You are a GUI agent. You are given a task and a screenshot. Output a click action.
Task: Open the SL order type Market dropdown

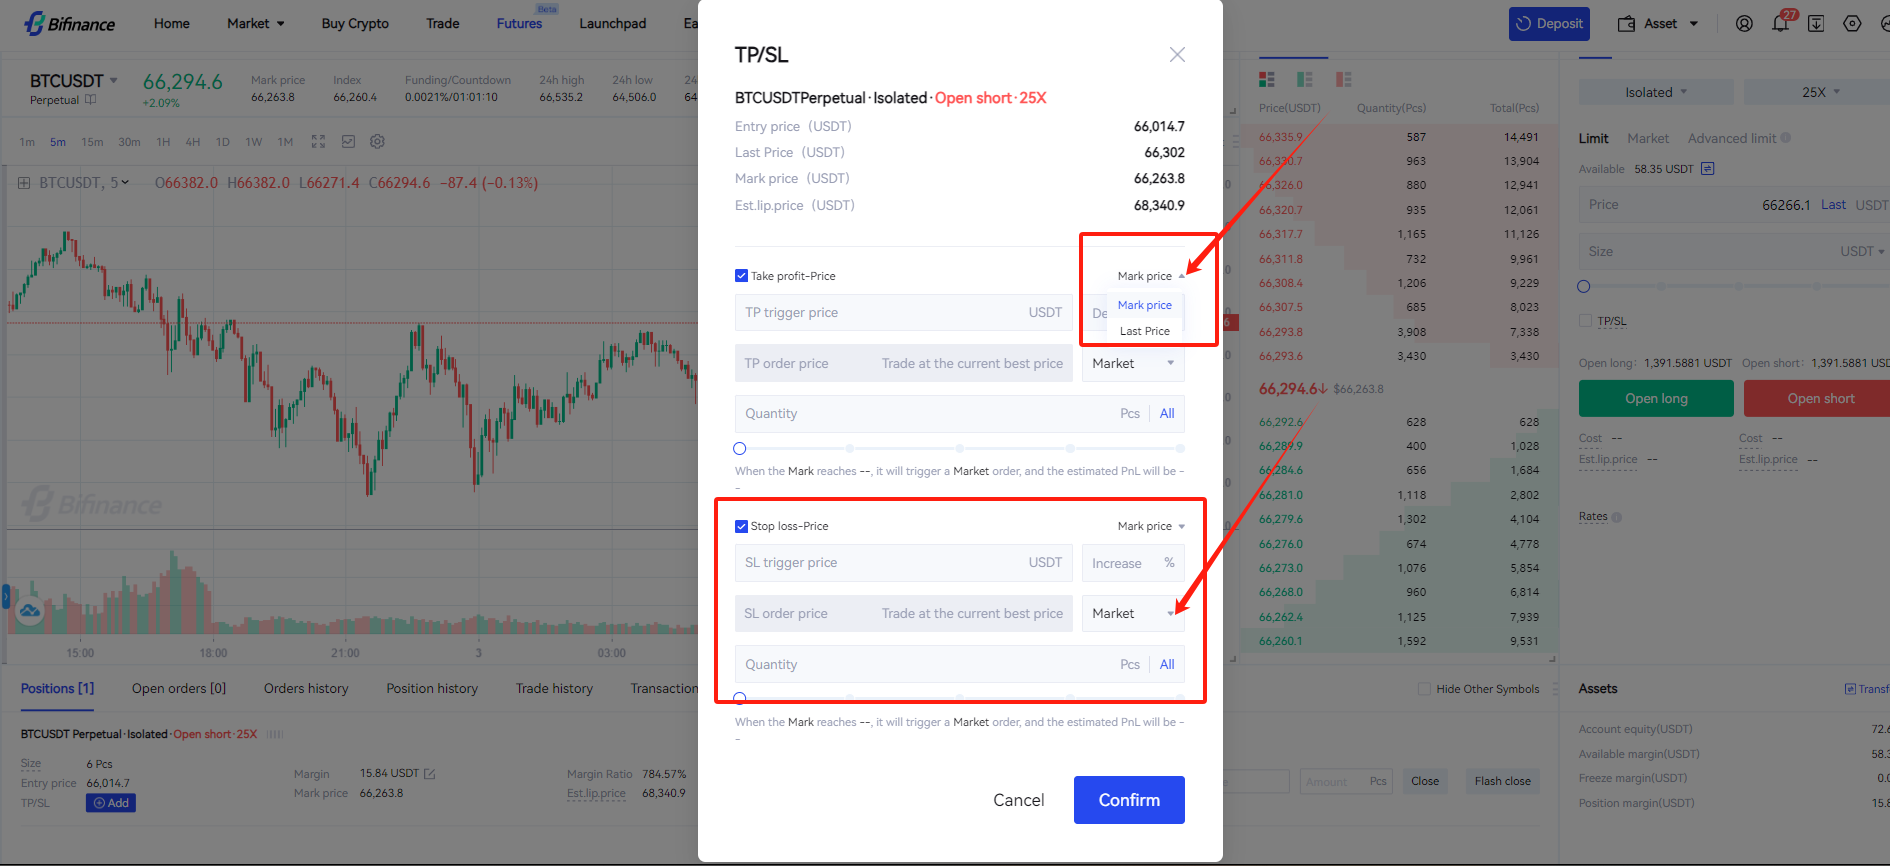(1132, 614)
